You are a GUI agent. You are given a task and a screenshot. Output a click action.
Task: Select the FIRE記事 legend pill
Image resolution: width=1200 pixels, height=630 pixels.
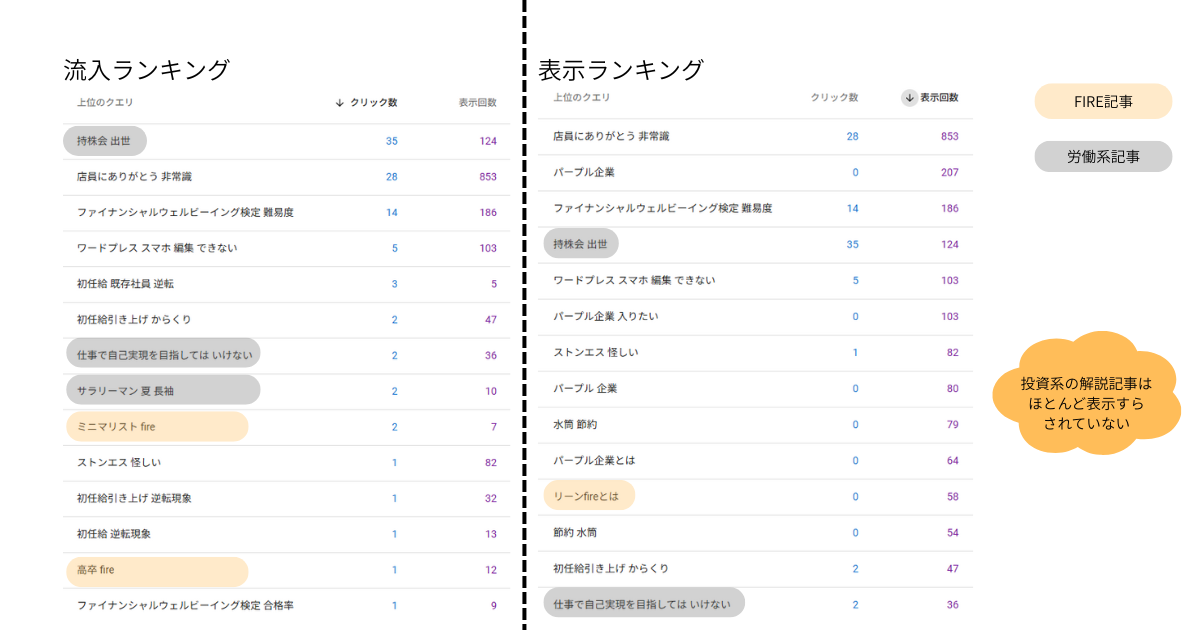pos(1103,101)
